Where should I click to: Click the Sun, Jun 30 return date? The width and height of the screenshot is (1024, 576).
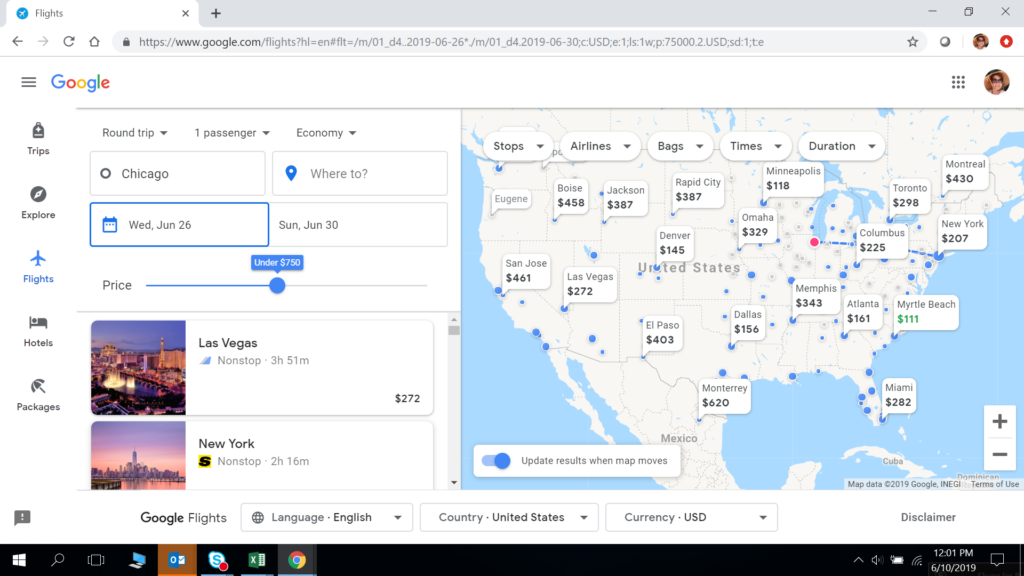(359, 225)
